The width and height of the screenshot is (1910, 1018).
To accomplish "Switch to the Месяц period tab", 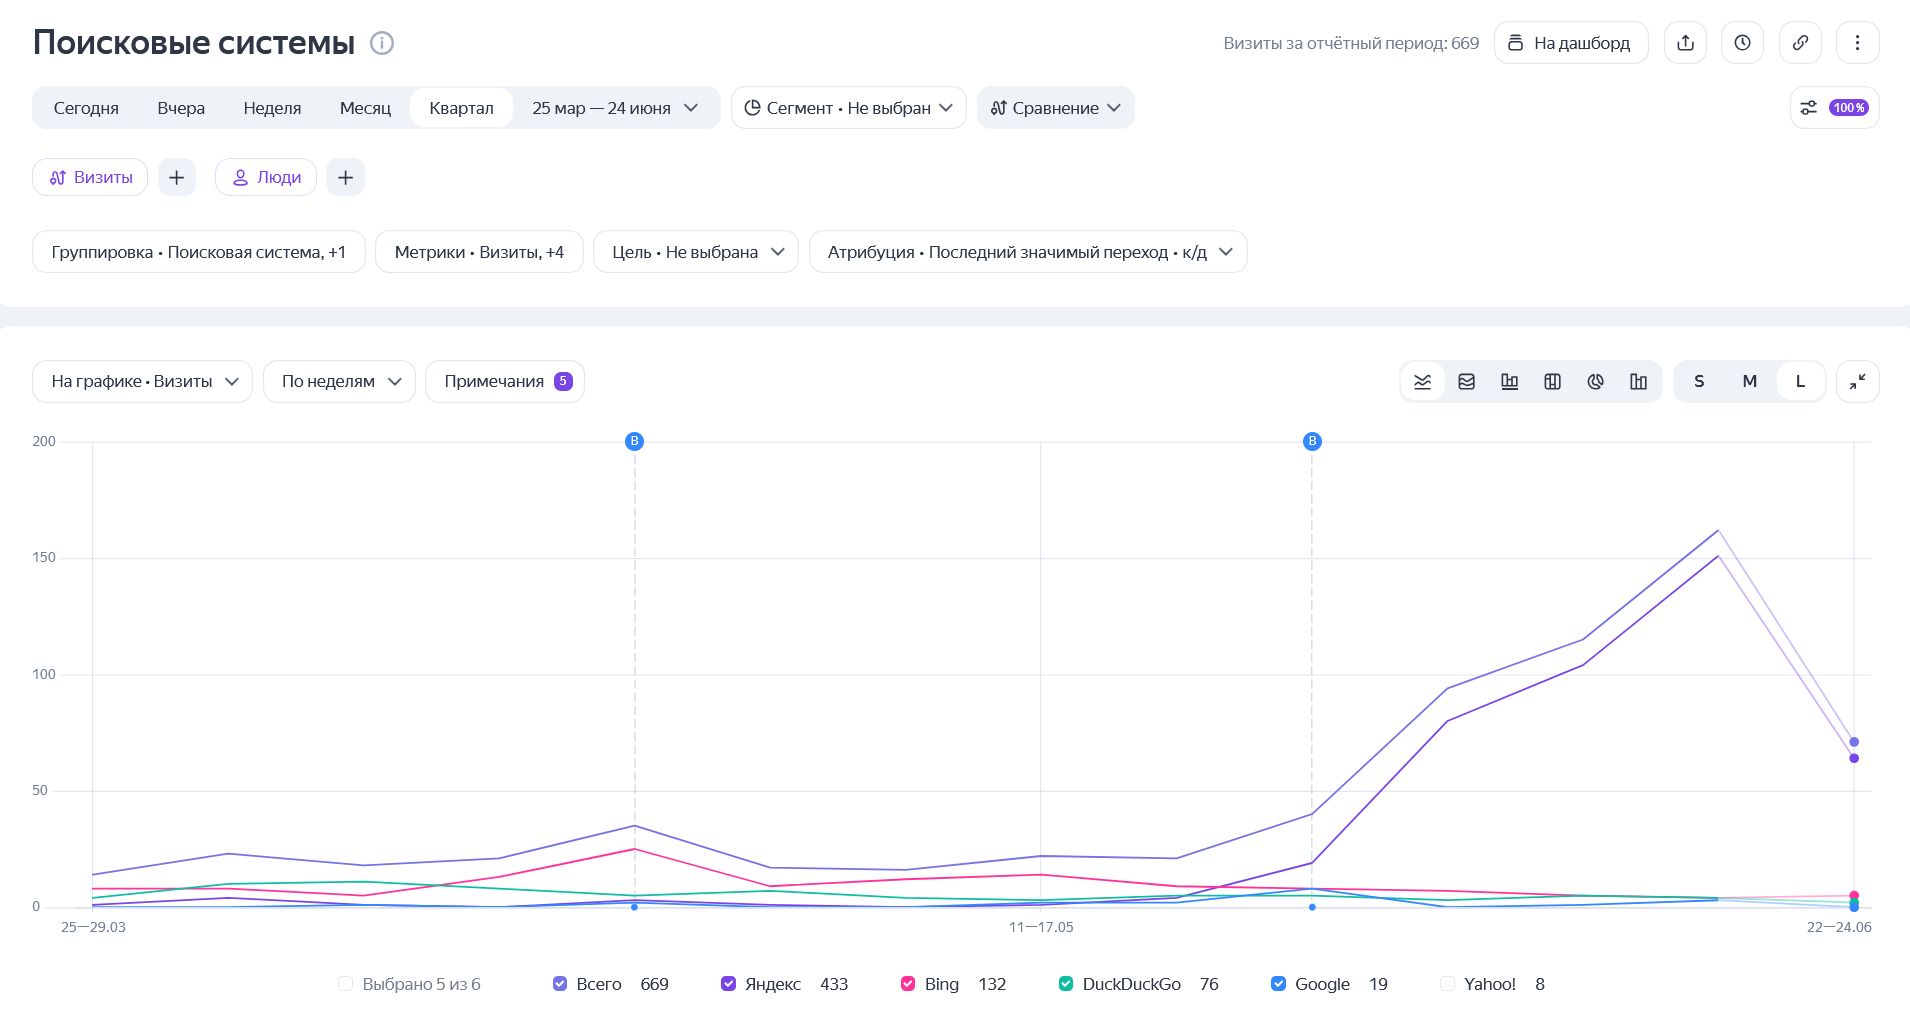I will click(365, 108).
